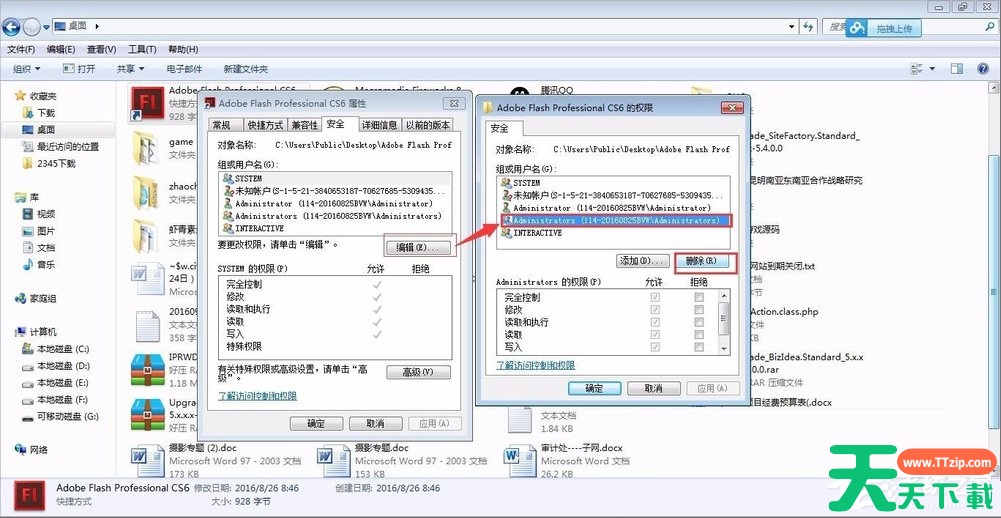Select 桌面 in the navigation pane

coord(39,130)
